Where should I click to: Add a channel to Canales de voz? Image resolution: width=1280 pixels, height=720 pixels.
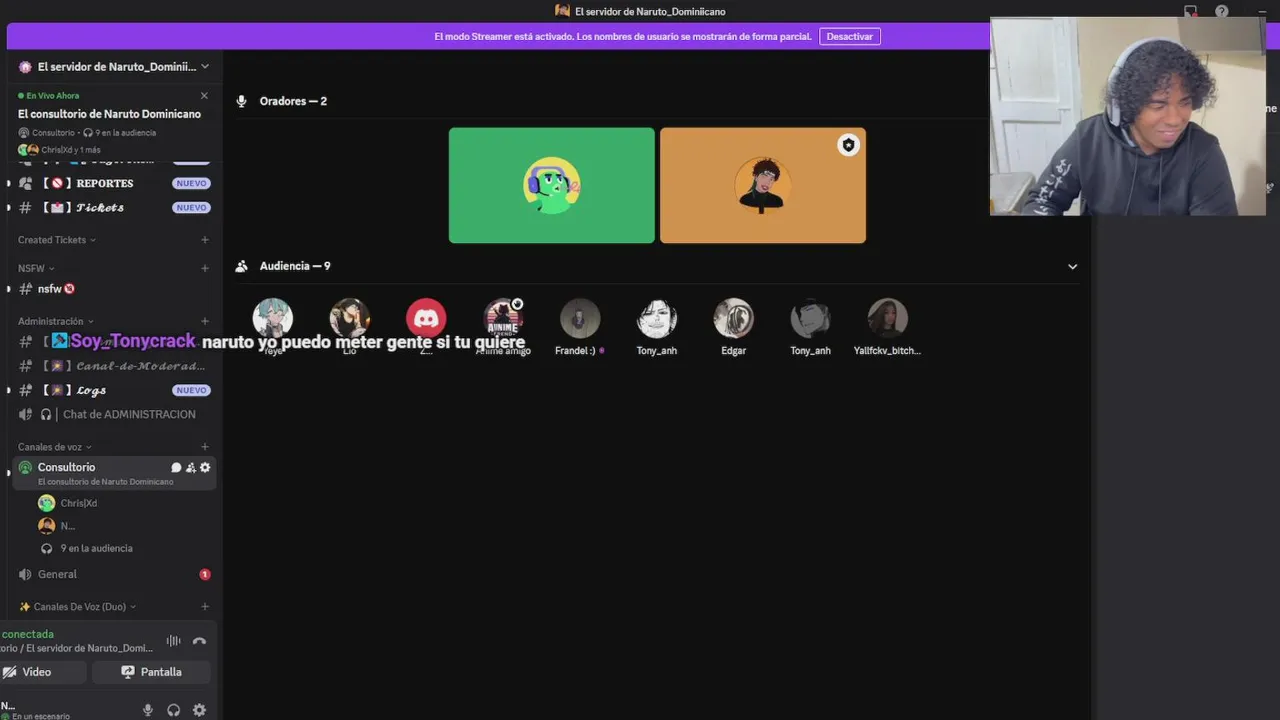pos(204,447)
